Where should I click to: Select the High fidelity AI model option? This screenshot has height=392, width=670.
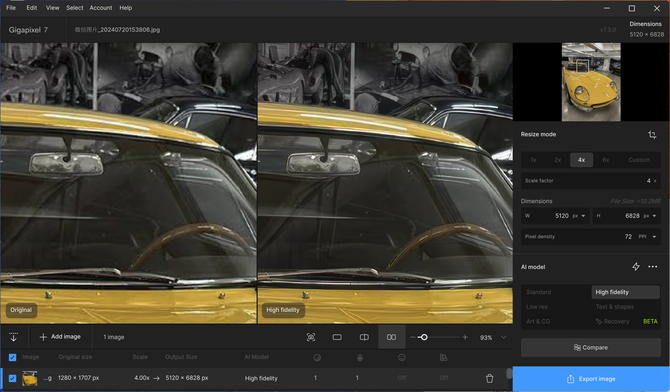[626, 292]
